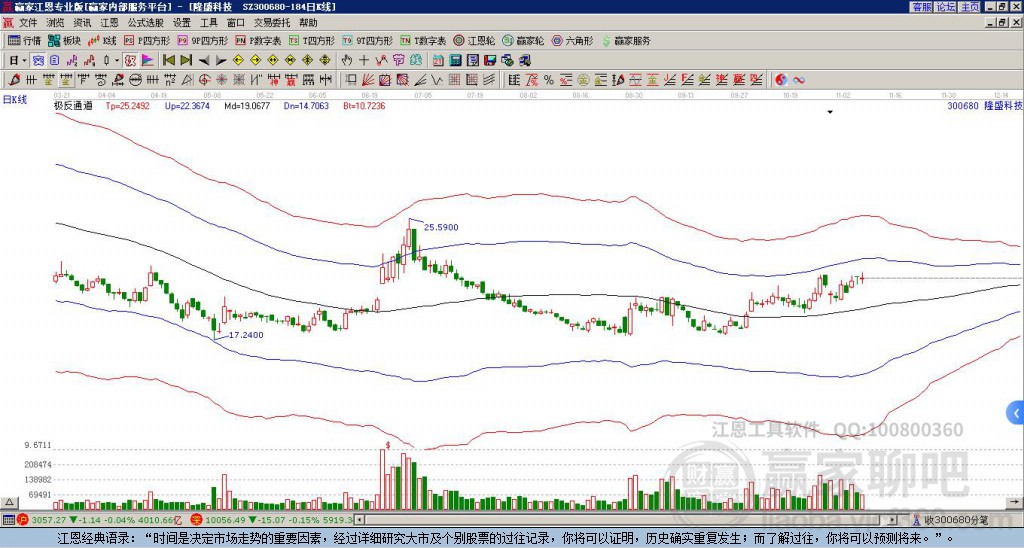Click the go-to-first bar arrow icon

[168, 60]
